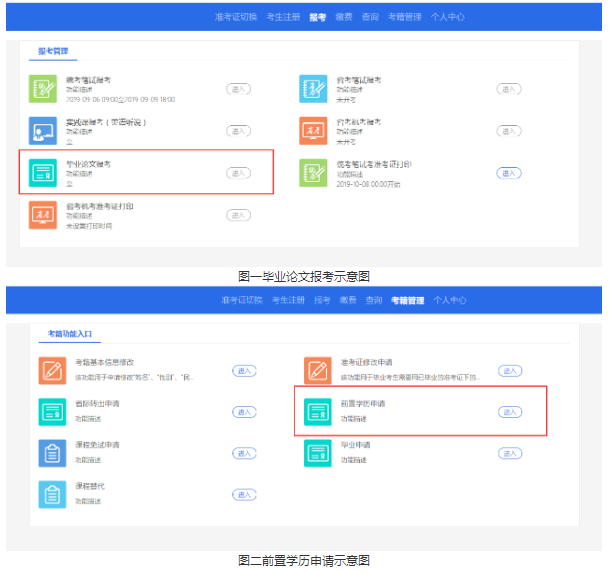Click 进入 for 自考笔试报考
The image size is (609, 573).
click(x=509, y=89)
